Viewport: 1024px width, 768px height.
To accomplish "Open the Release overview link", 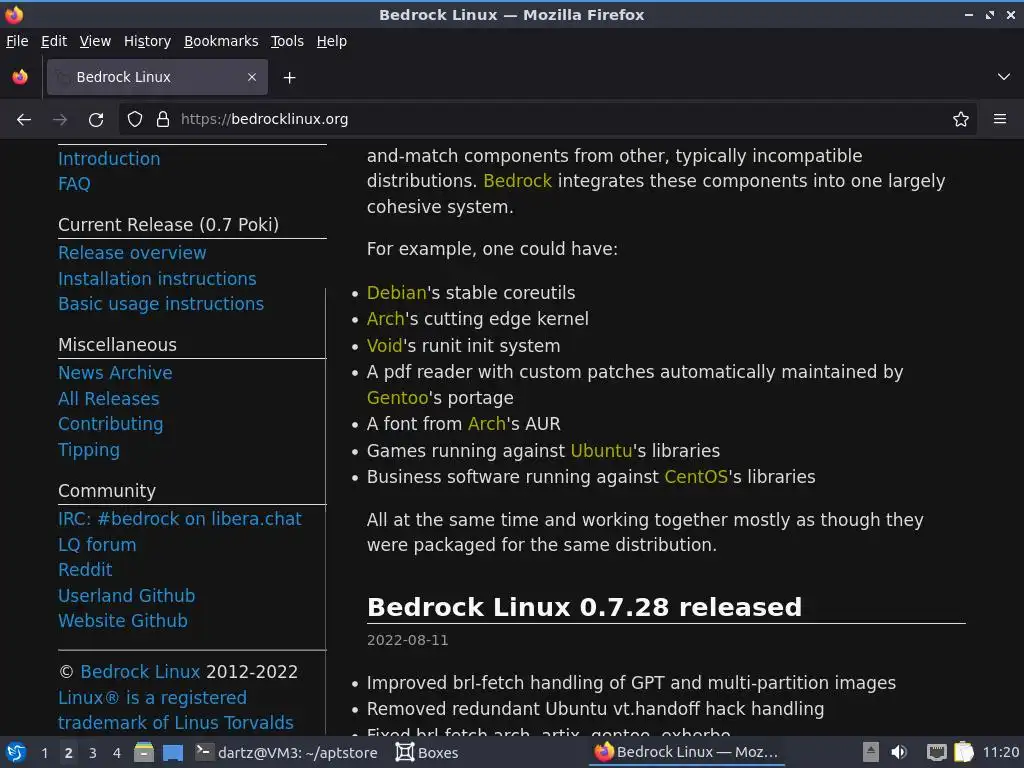I will click(132, 253).
